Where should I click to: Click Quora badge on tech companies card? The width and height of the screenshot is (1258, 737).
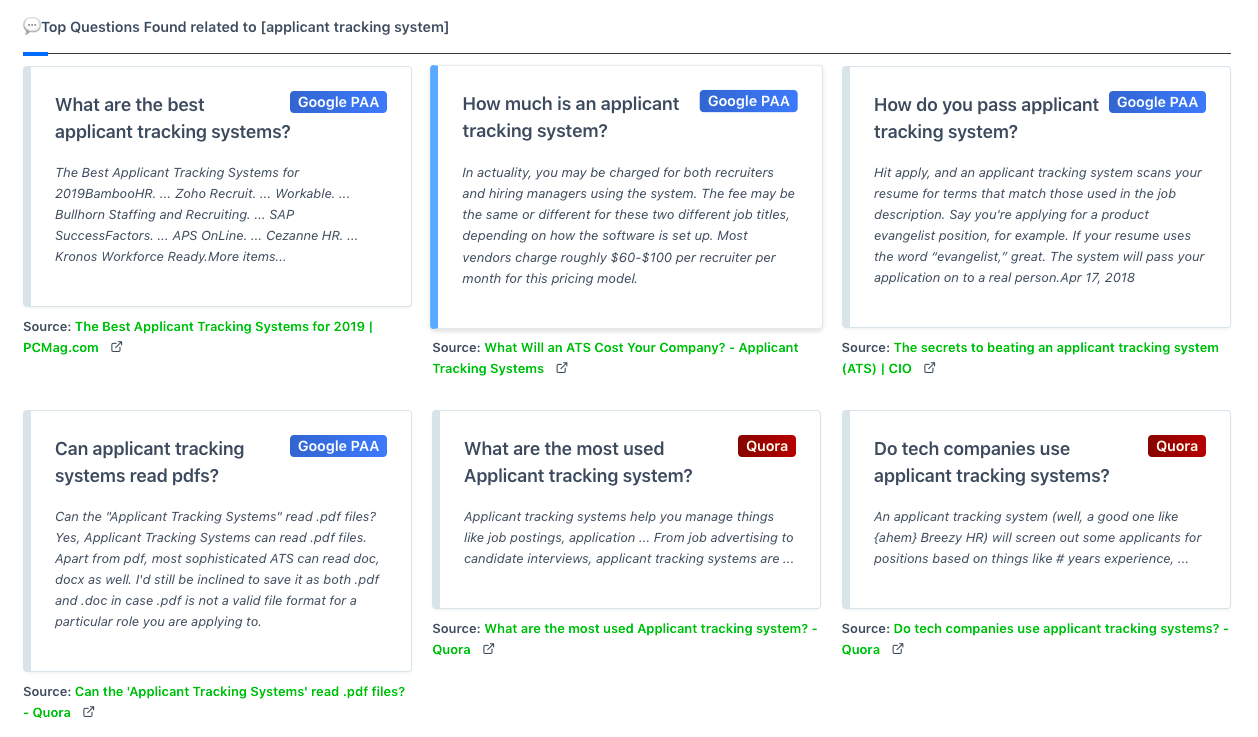tap(1177, 446)
